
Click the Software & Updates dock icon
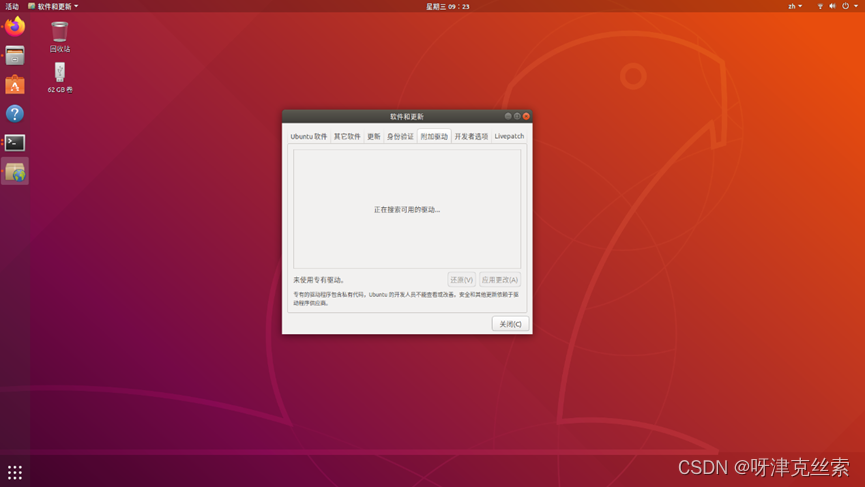point(15,172)
